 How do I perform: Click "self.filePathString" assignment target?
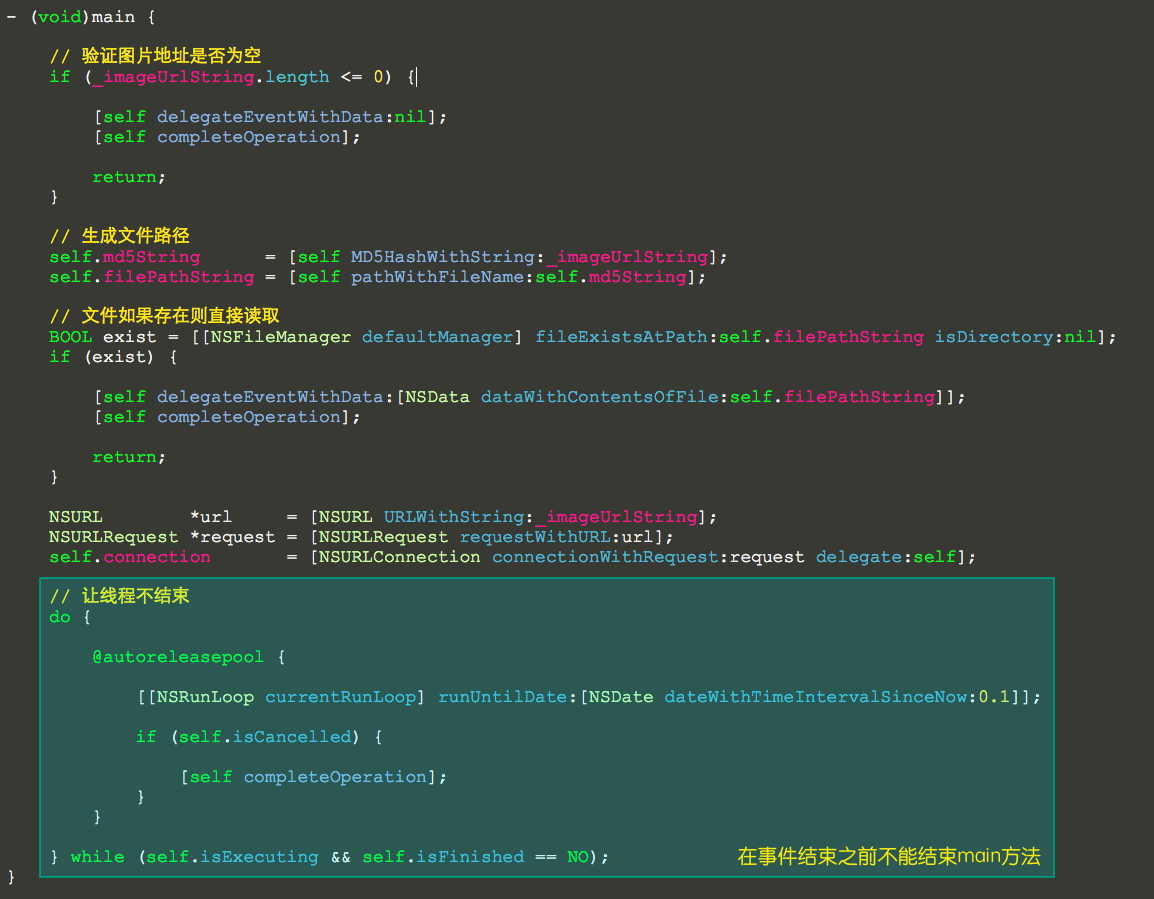pyautogui.click(x=152, y=277)
